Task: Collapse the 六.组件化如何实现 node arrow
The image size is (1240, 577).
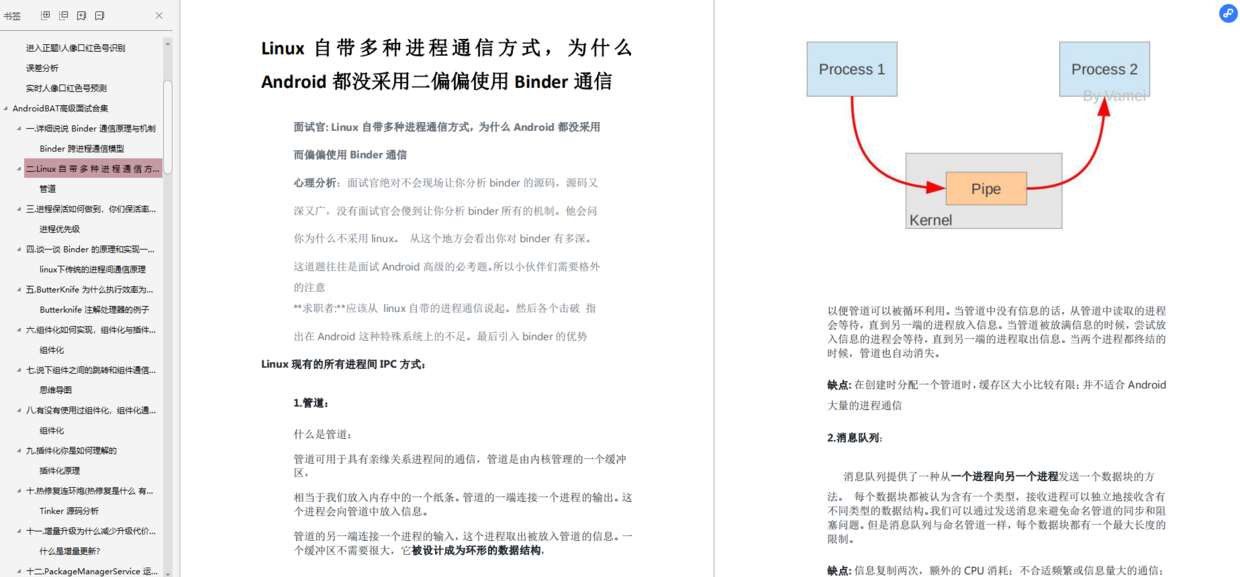Action: (19, 330)
